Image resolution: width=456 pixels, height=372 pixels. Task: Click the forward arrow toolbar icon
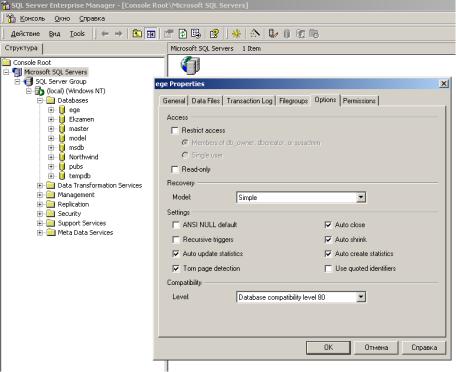click(x=118, y=34)
